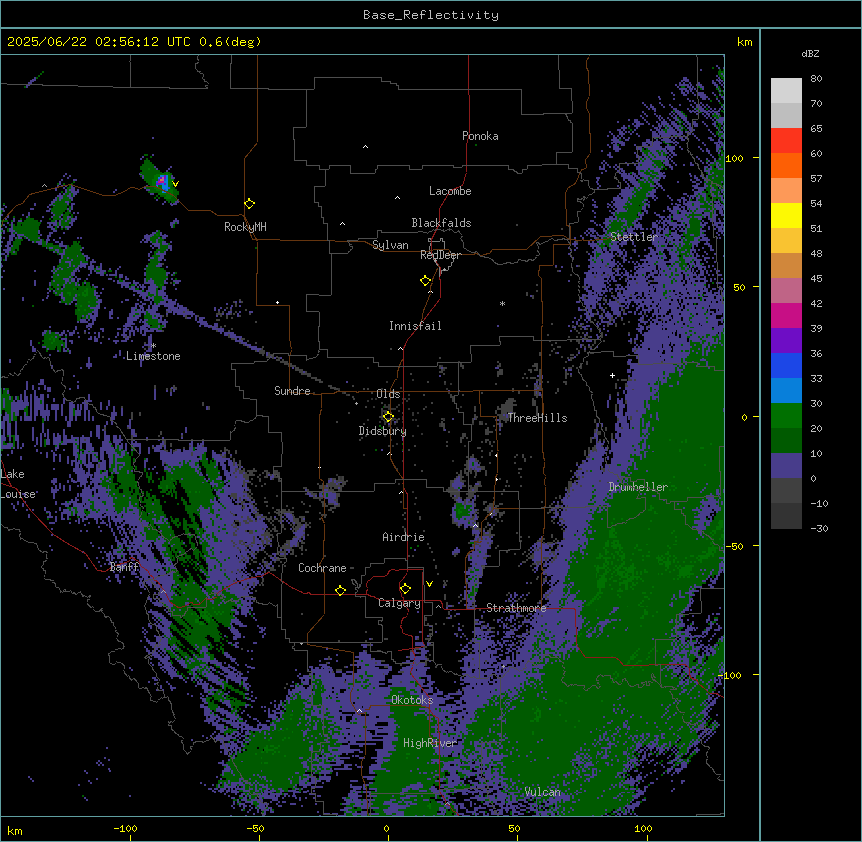Viewport: 862px width, 842px height.
Task: Click the RedDeer city label
Action: (x=440, y=255)
